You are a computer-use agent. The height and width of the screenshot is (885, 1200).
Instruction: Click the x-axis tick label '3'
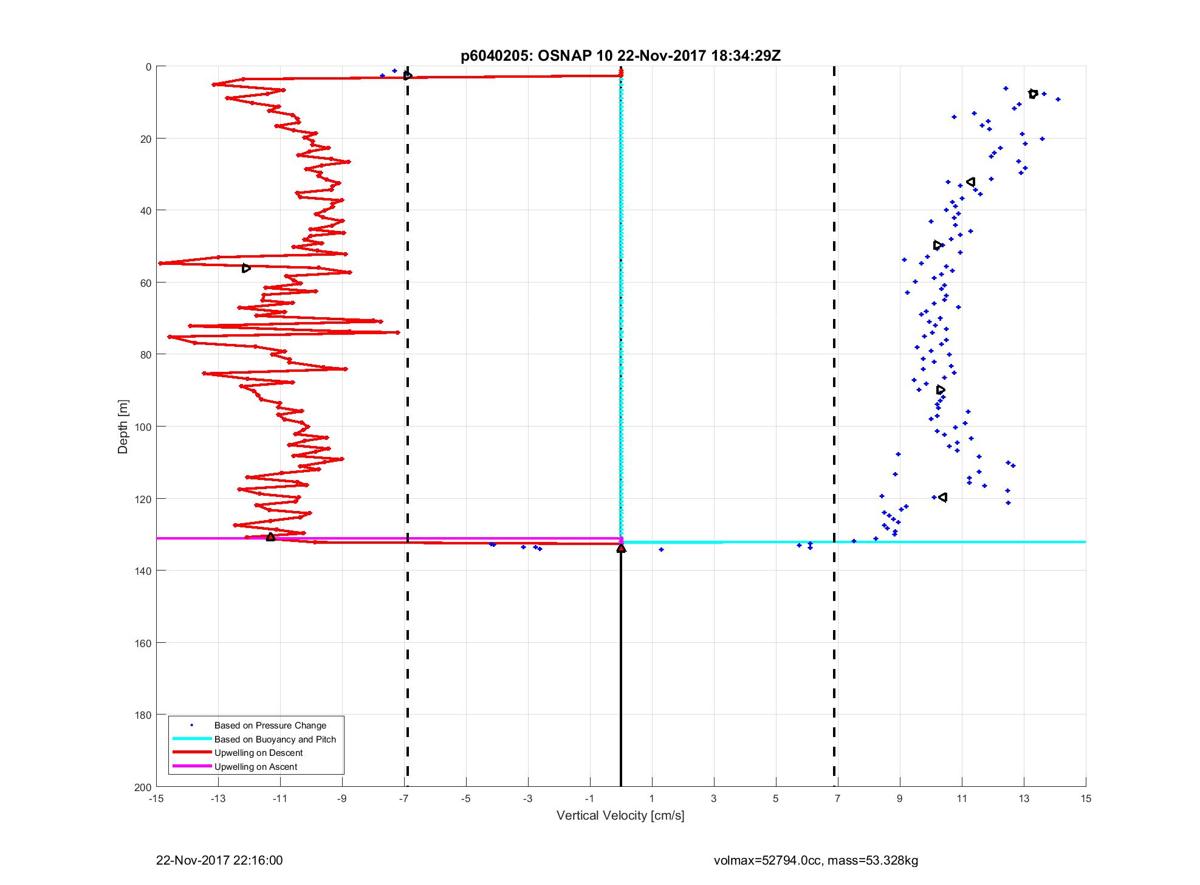(714, 798)
